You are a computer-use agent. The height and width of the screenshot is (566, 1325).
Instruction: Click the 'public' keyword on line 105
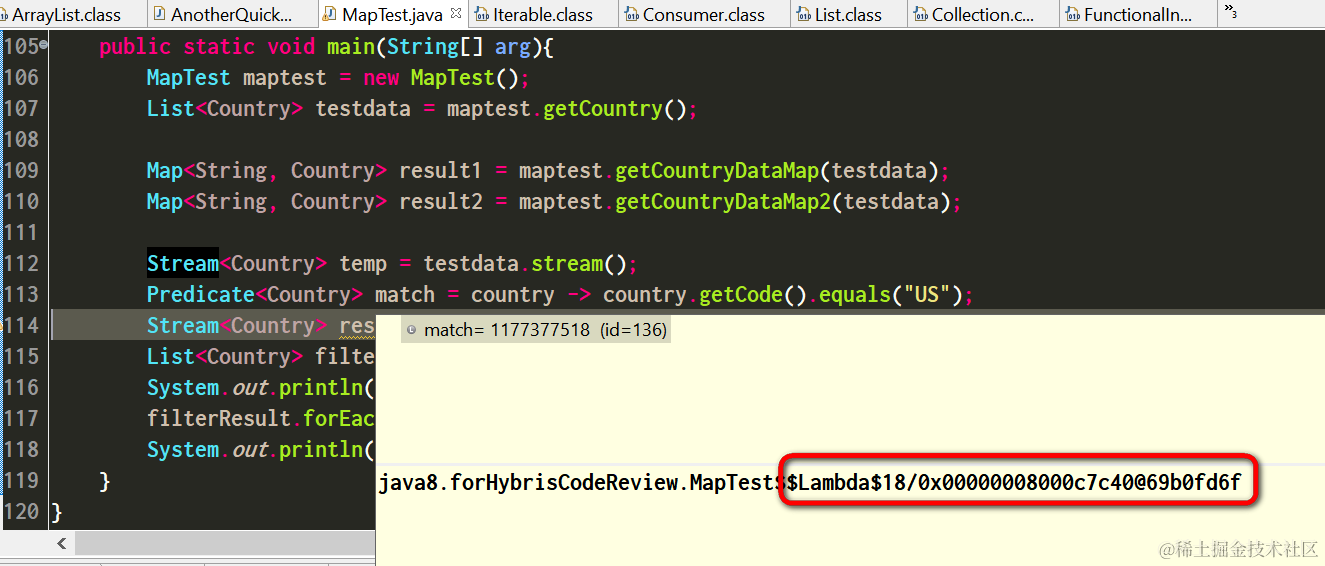[x=135, y=47]
